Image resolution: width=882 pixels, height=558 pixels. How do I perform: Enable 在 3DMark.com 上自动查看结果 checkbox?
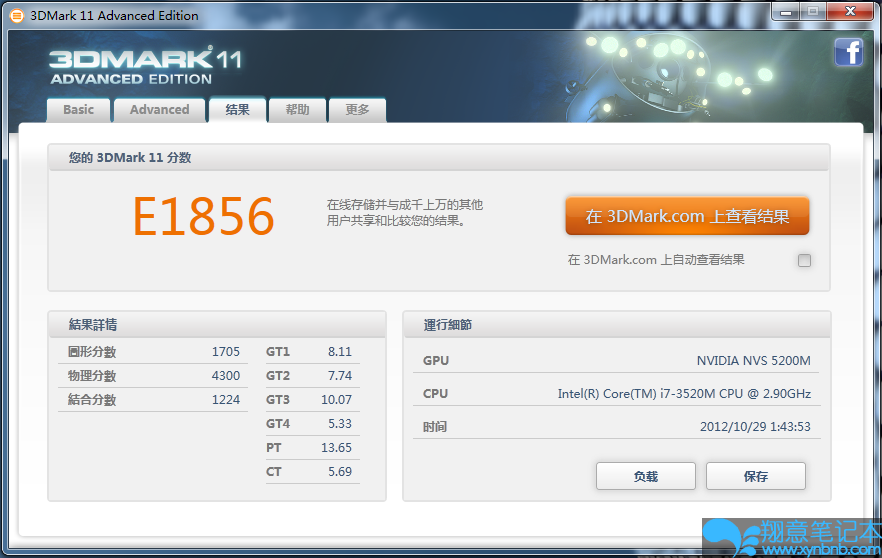pos(804,260)
